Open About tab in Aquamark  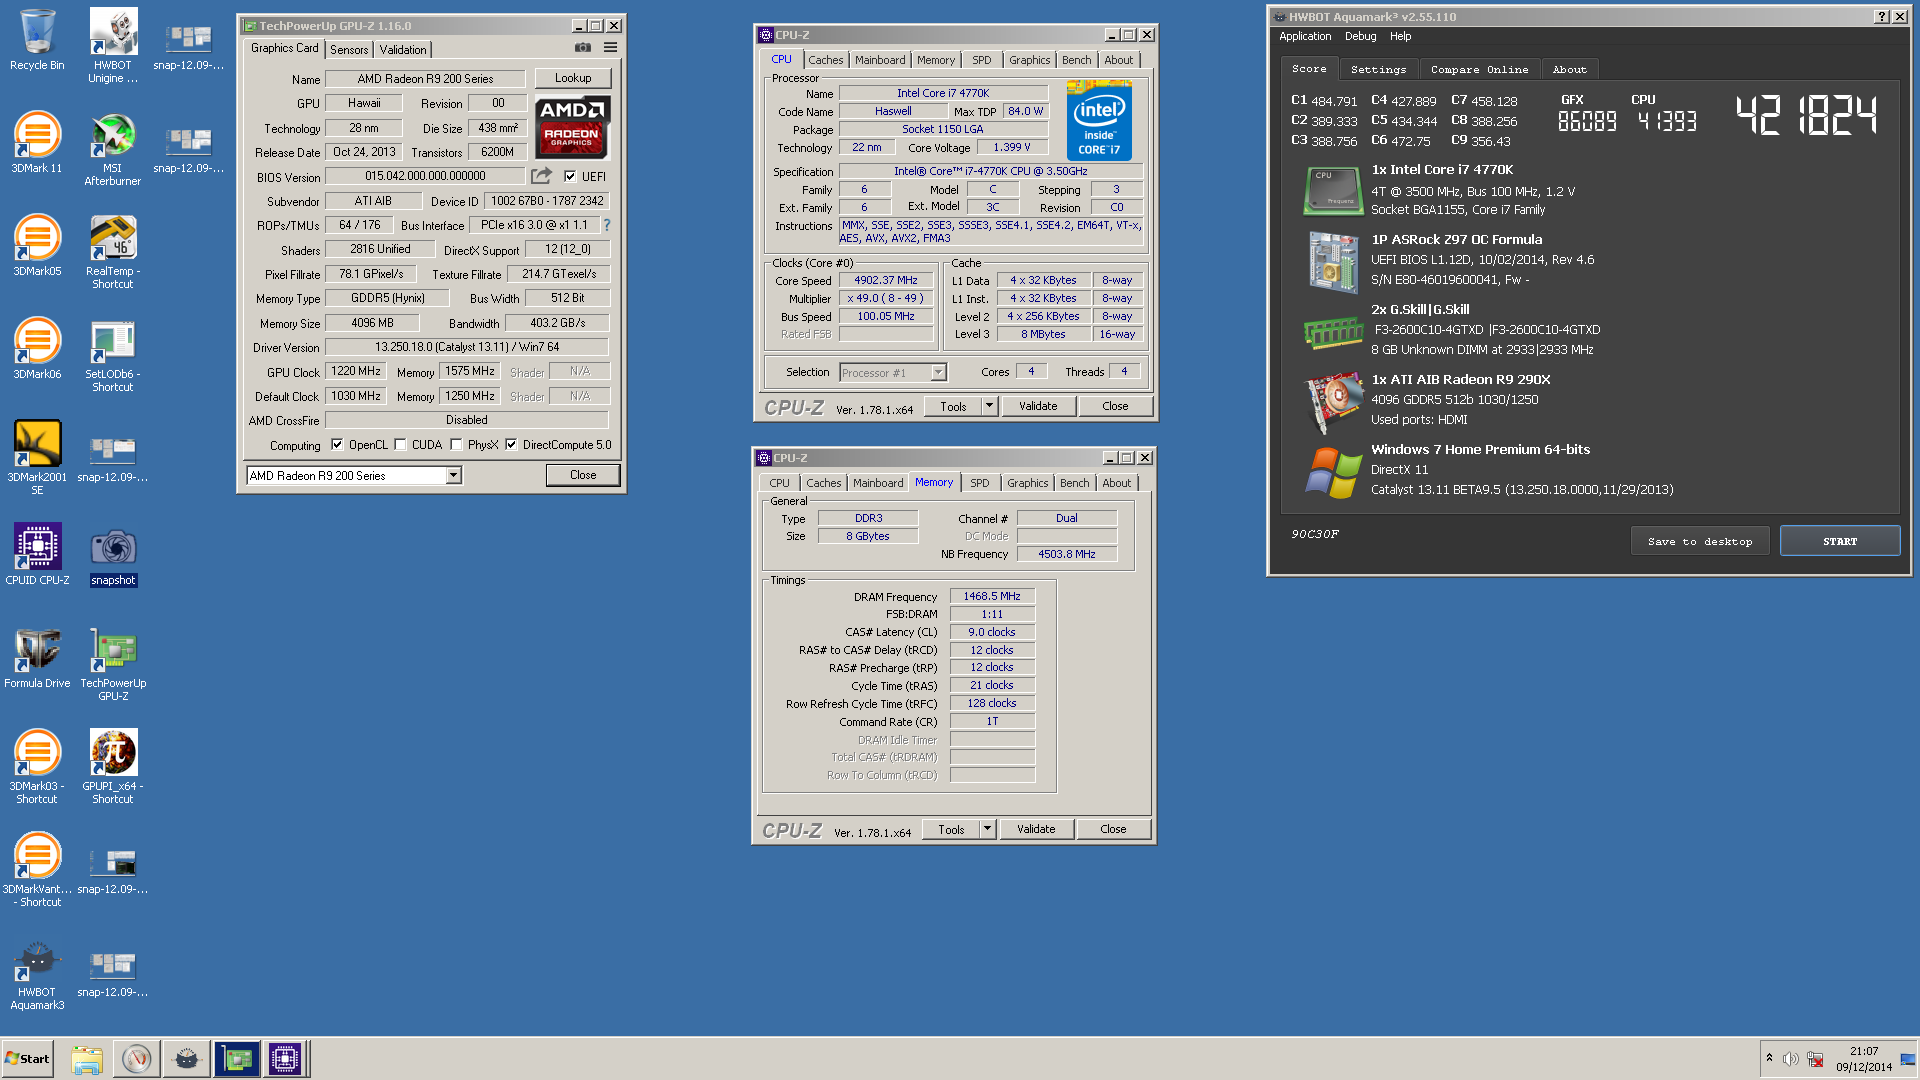(1570, 70)
